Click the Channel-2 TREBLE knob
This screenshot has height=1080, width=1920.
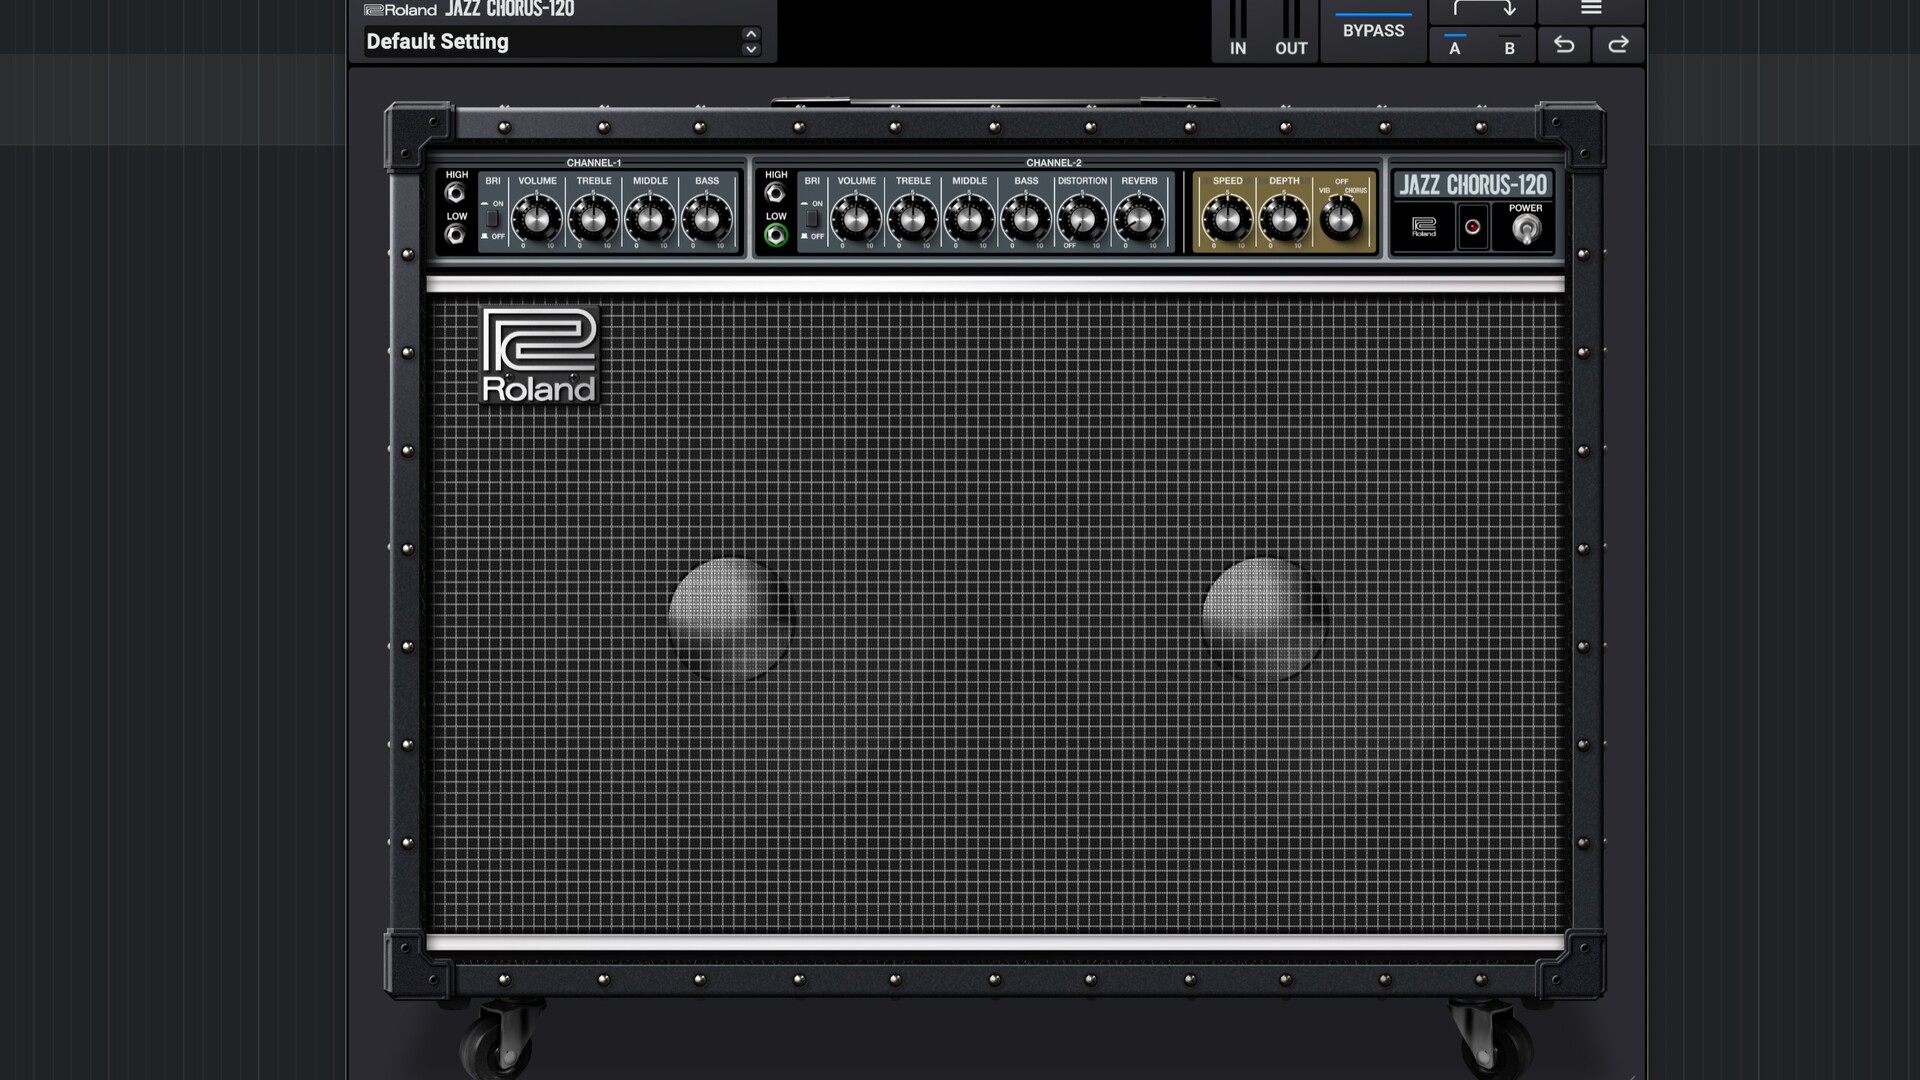[913, 219]
